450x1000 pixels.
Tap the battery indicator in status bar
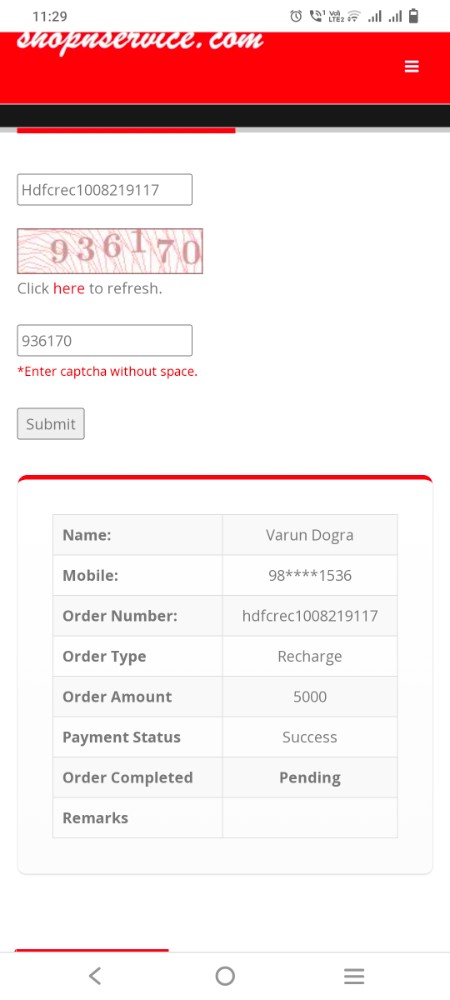tap(414, 16)
